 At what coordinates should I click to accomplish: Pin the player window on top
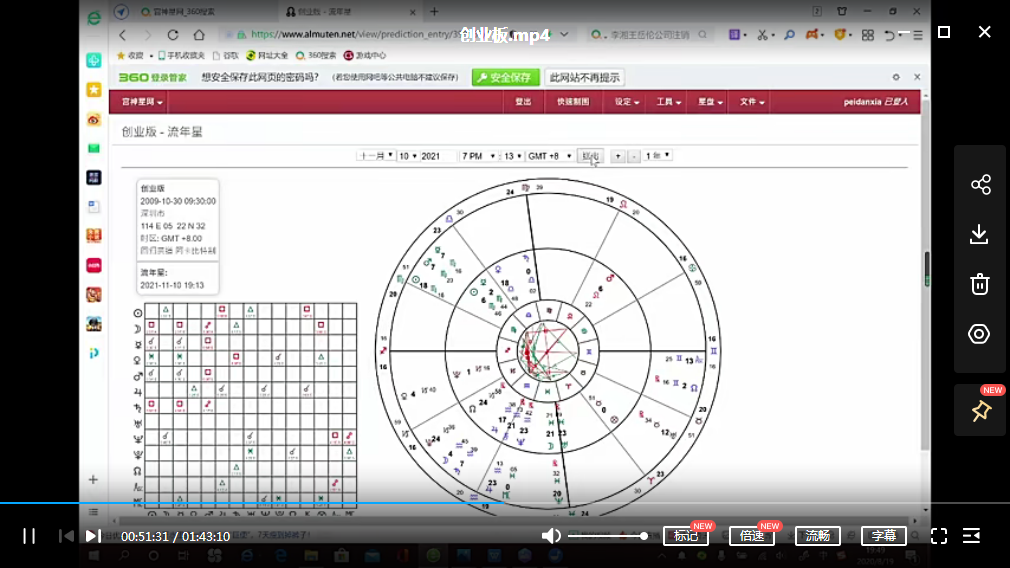pyautogui.click(x=980, y=411)
